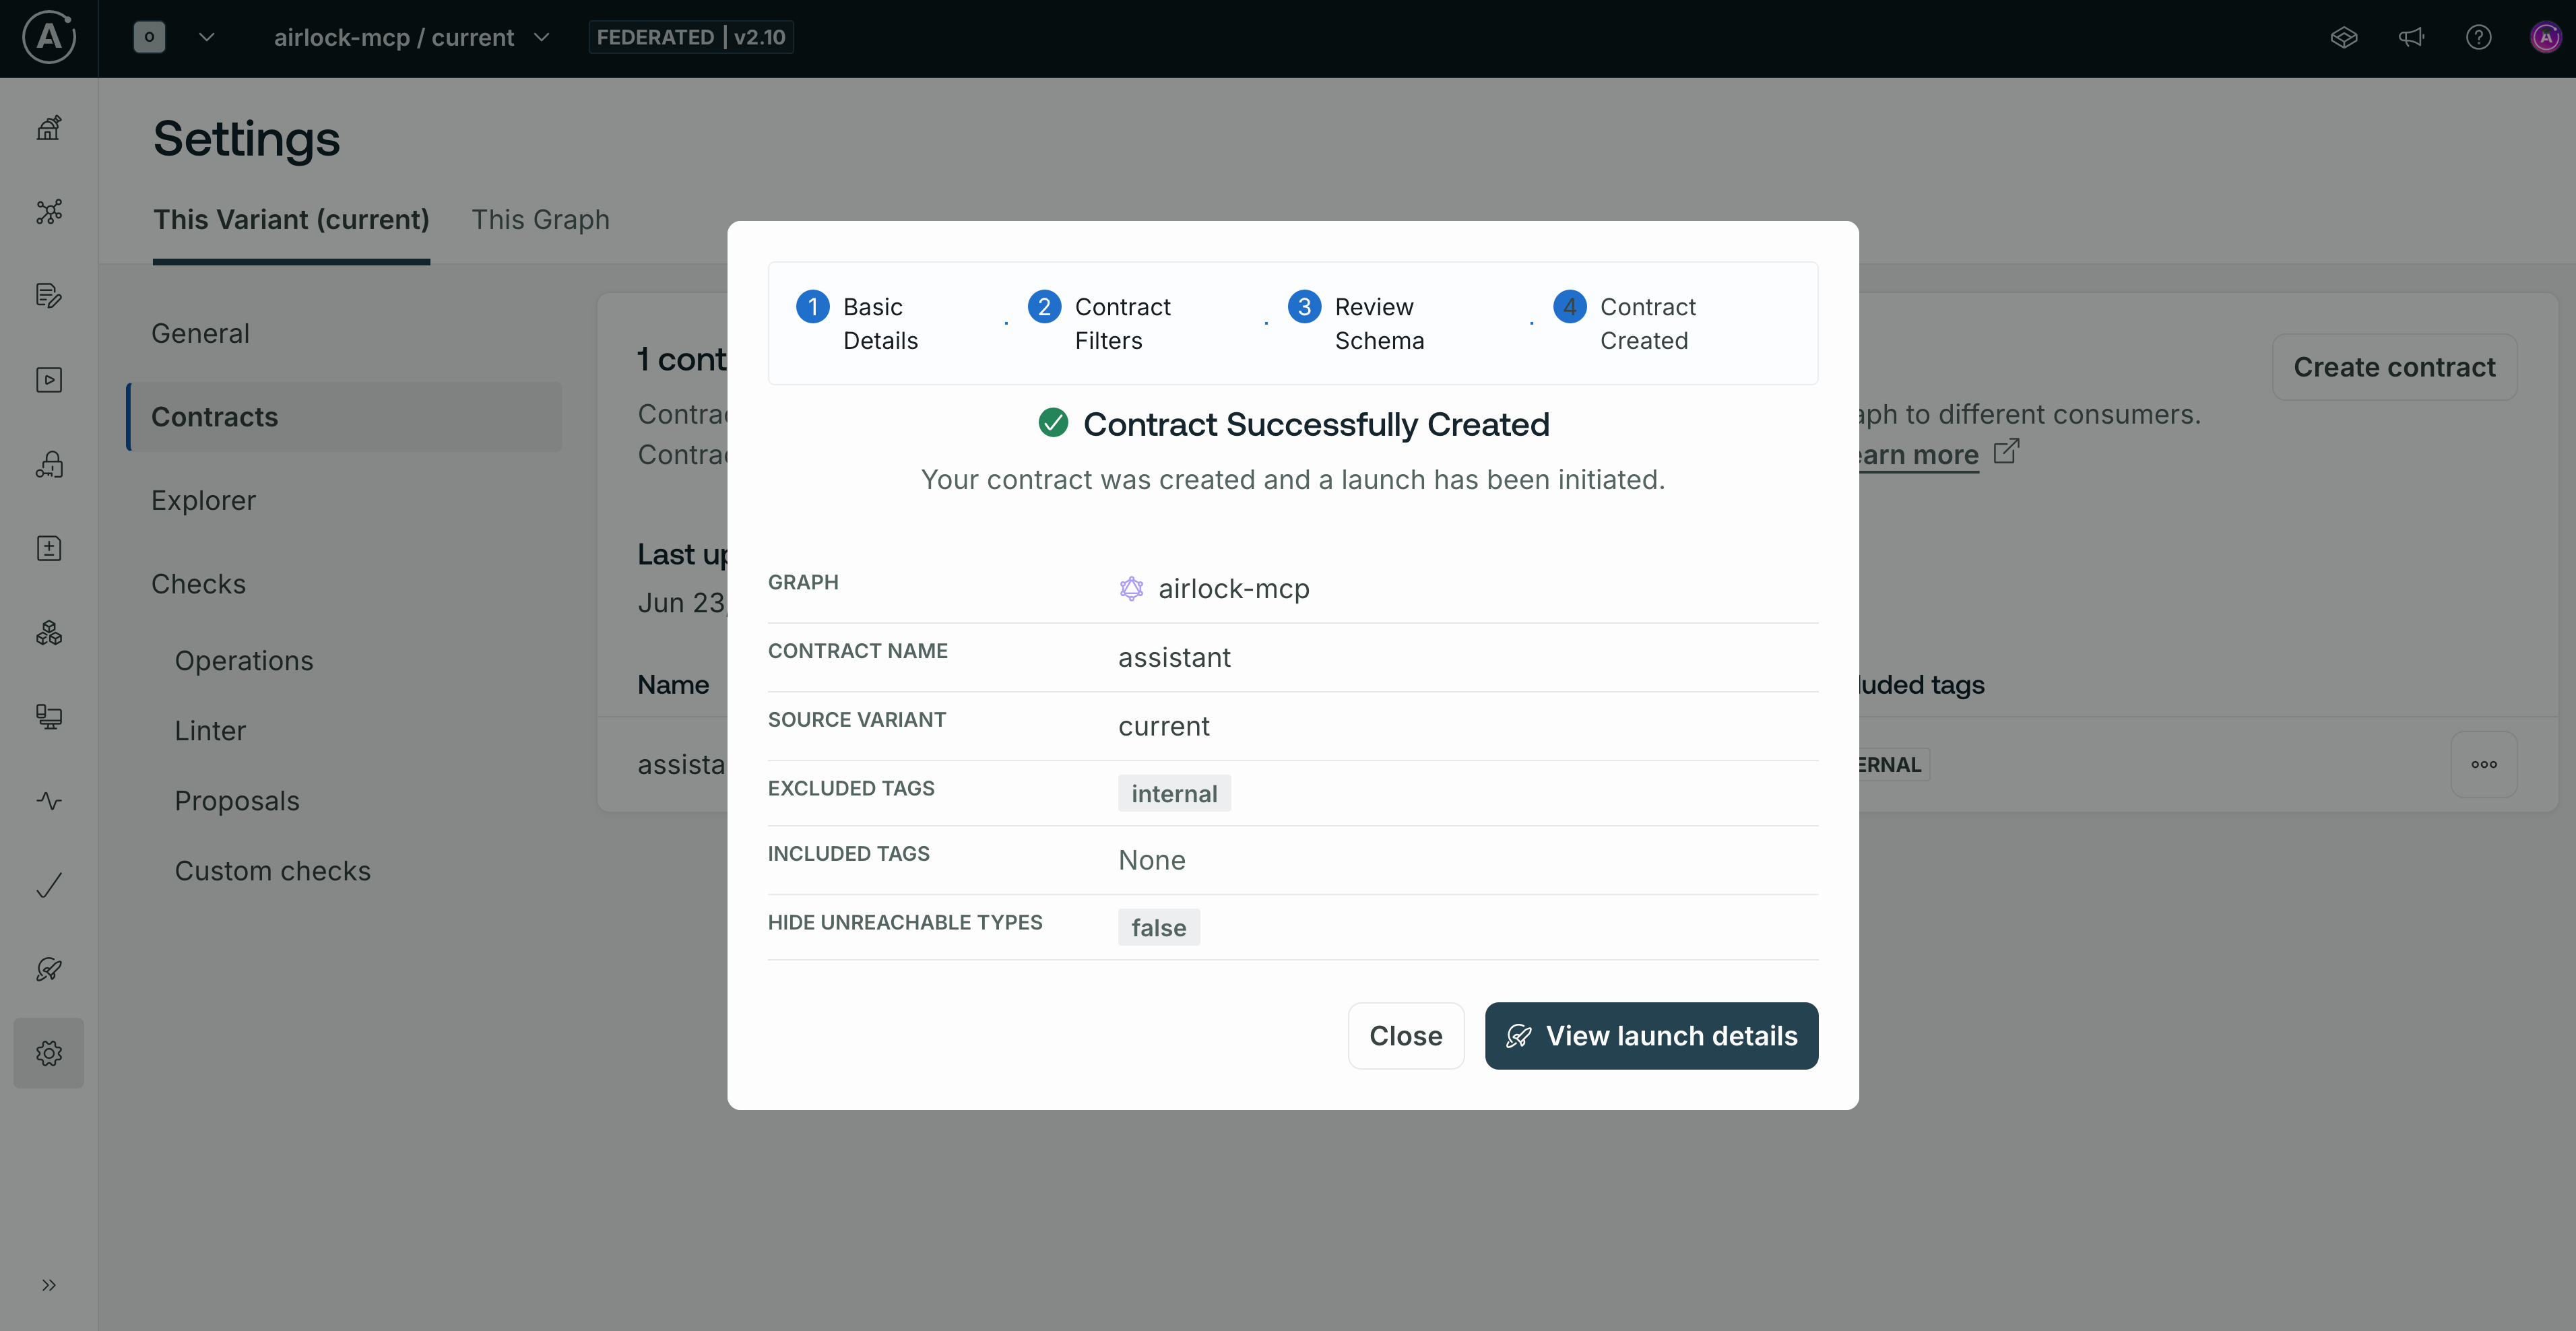Open Checks via the checkmark sidebar icon

pyautogui.click(x=49, y=885)
